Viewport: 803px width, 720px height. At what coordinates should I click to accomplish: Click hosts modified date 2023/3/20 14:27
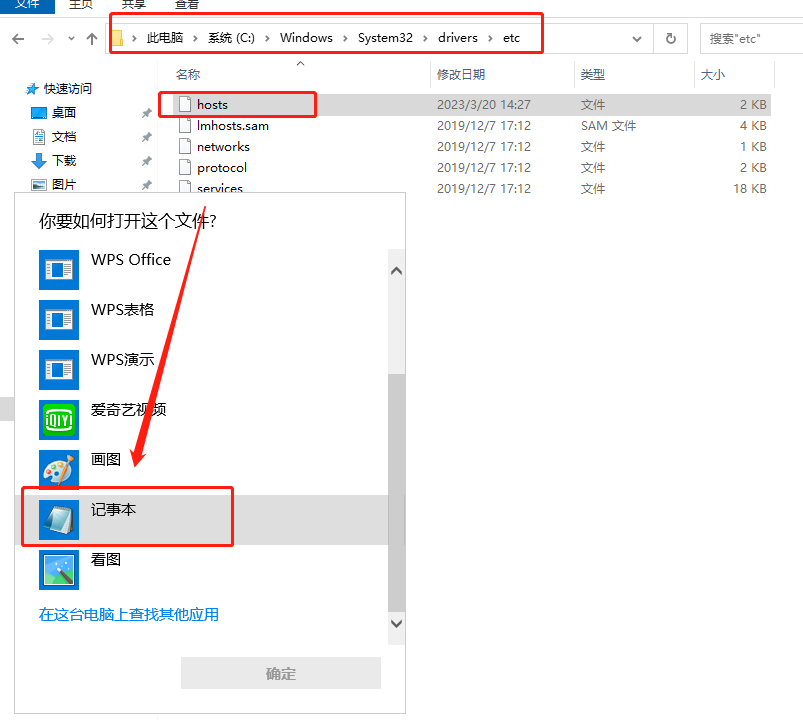tap(483, 104)
